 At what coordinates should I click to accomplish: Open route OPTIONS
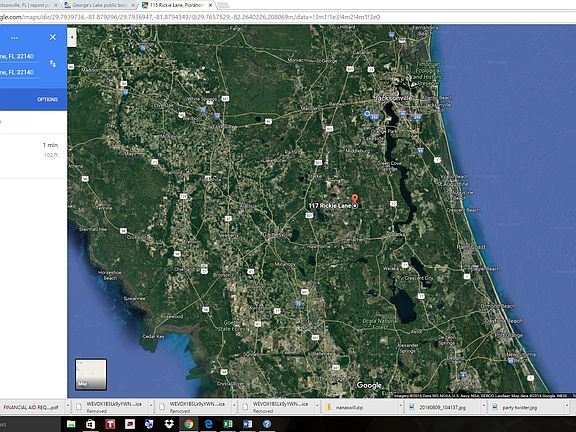pyautogui.click(x=47, y=99)
